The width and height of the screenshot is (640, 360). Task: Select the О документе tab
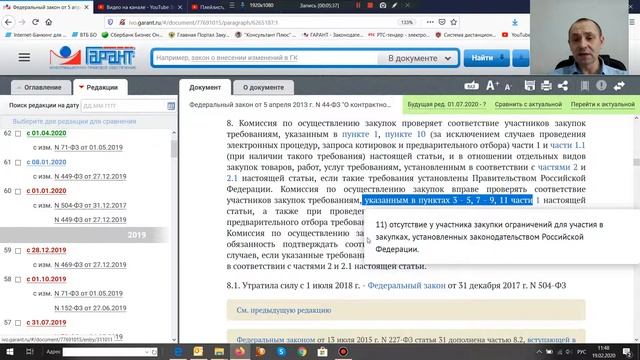tap(263, 87)
